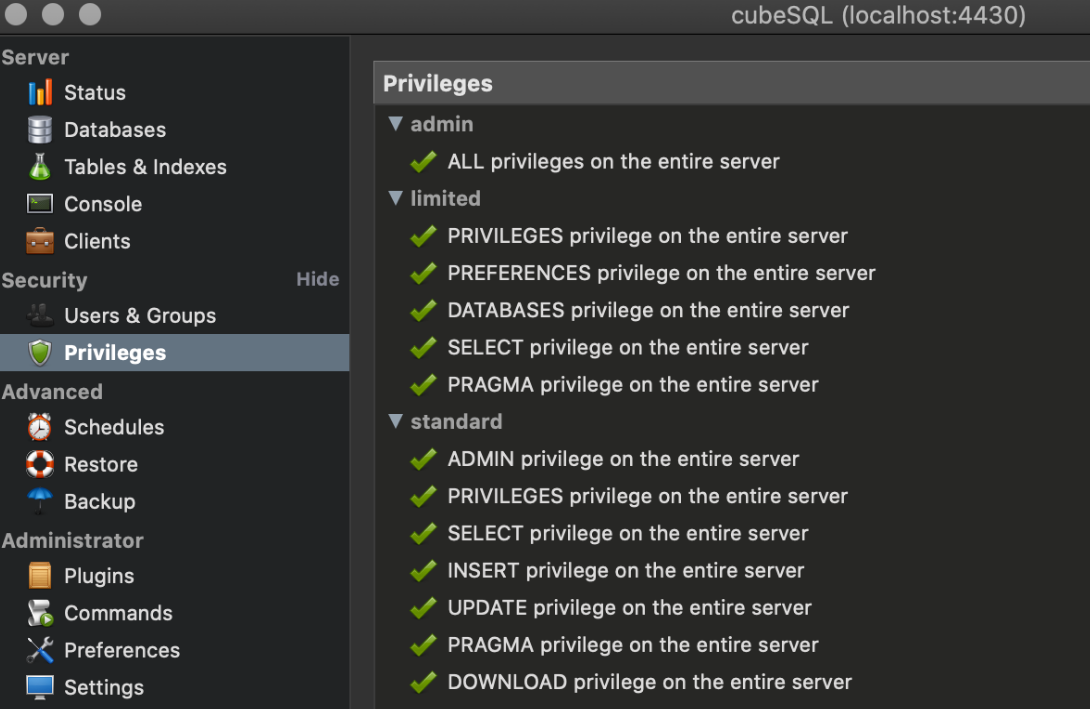The image size is (1090, 709).
Task: Select the Commands label in sidebar
Action: pyautogui.click(x=118, y=613)
